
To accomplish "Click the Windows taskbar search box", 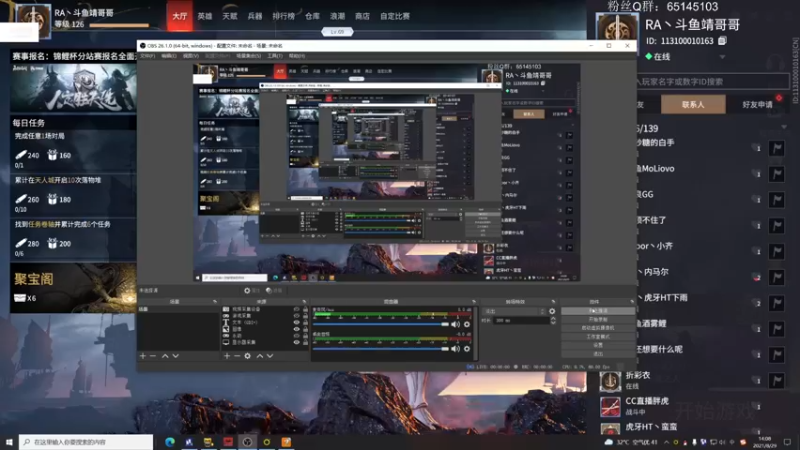I will 86,442.
